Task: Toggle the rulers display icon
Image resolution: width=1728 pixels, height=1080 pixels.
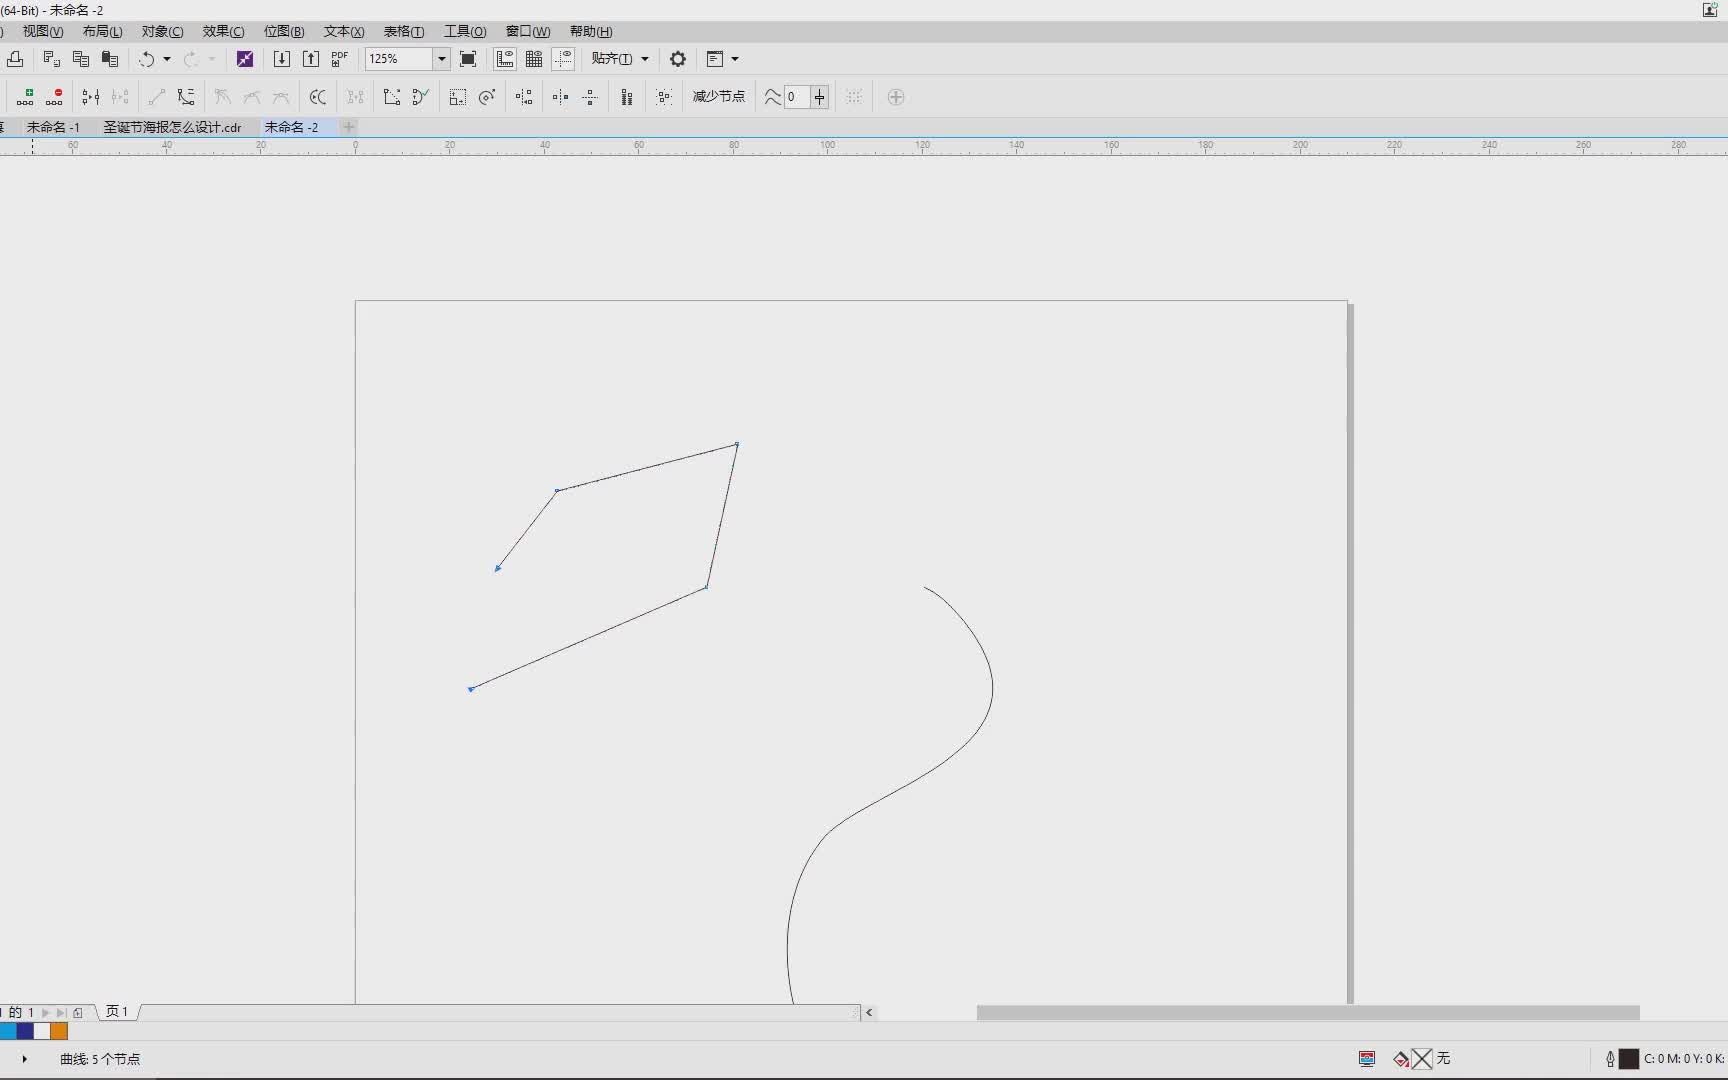Action: click(504, 59)
